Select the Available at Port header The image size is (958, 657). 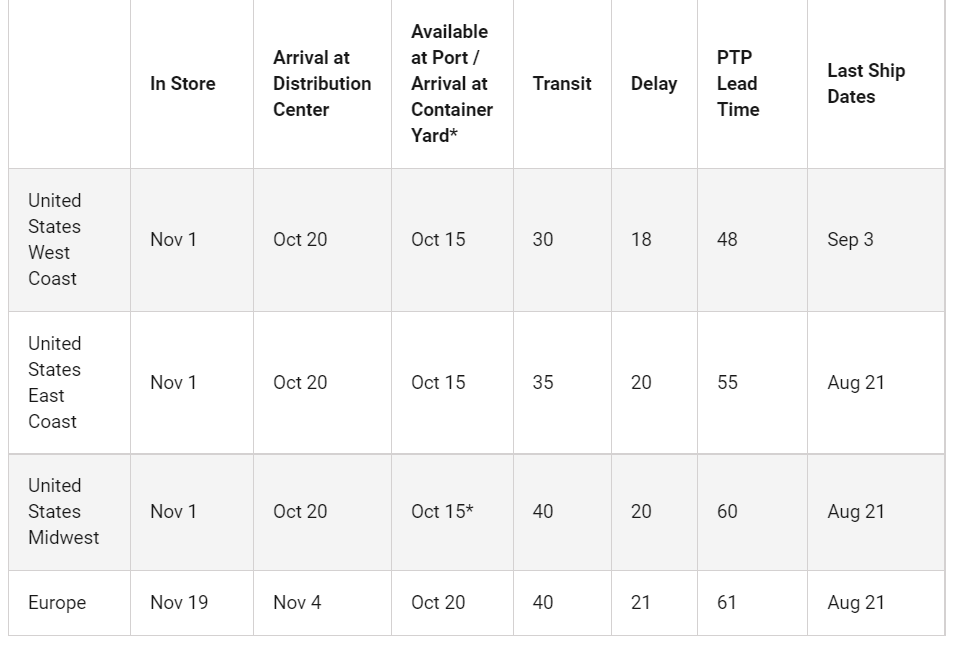[x=452, y=84]
